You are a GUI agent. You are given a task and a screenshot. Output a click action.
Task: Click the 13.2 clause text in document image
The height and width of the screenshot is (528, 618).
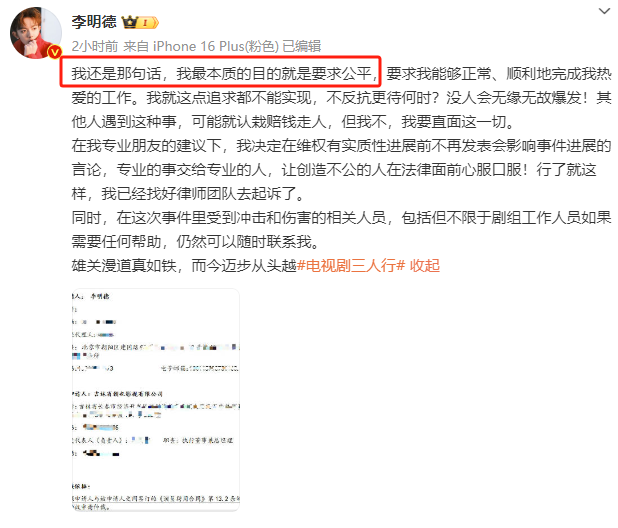tap(156, 499)
